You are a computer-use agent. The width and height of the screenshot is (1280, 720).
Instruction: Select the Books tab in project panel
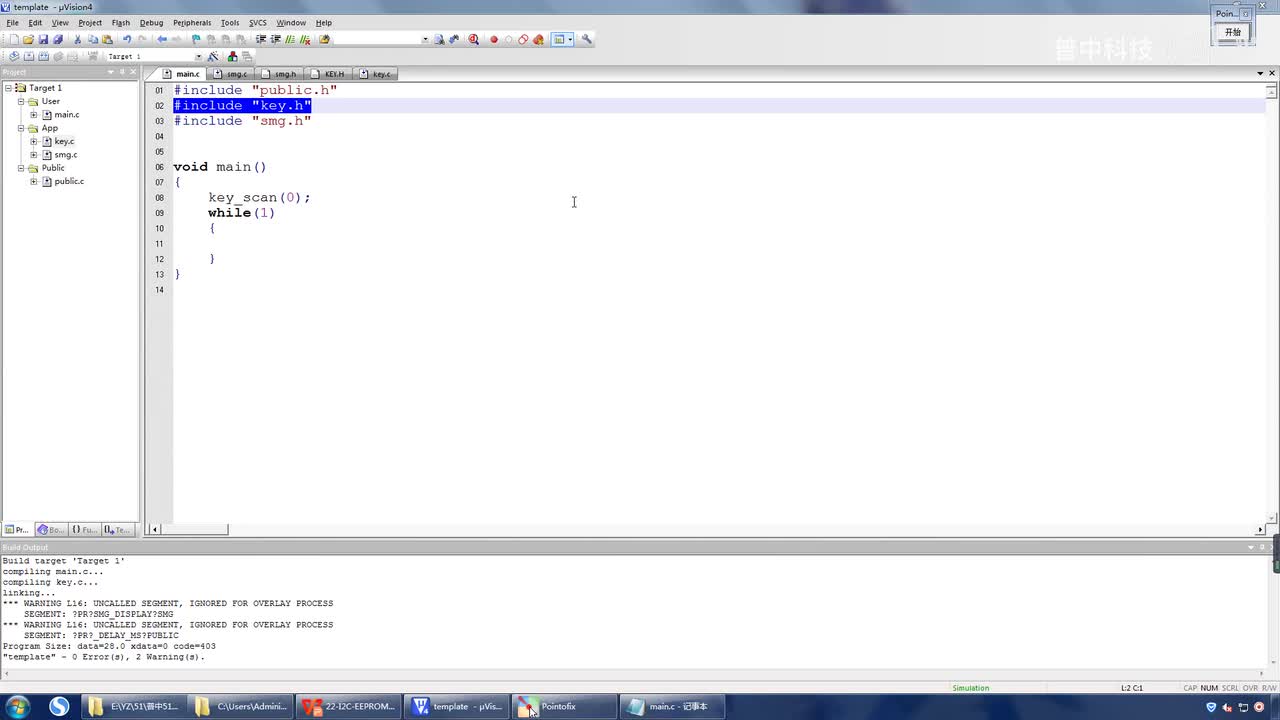coord(50,530)
